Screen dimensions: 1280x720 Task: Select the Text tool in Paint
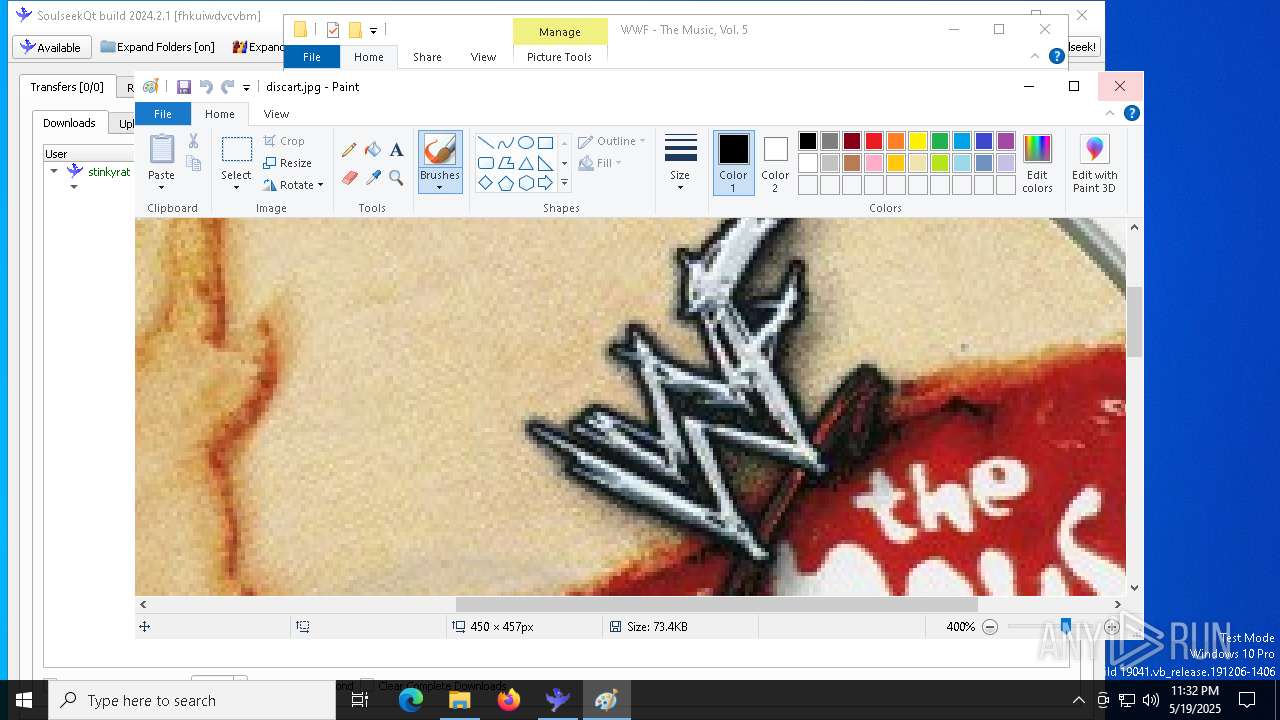(396, 150)
